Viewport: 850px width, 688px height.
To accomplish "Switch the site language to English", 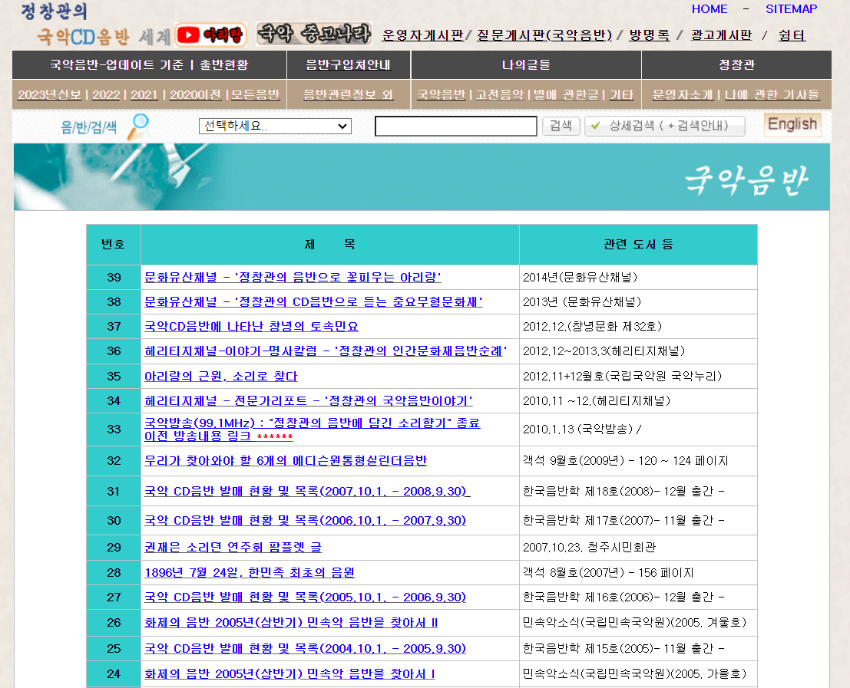I will pyautogui.click(x=792, y=124).
